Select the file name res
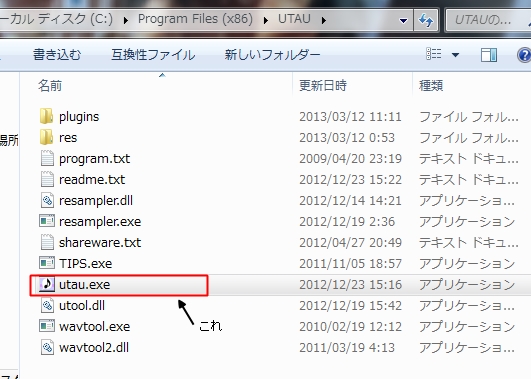 [x=68, y=138]
